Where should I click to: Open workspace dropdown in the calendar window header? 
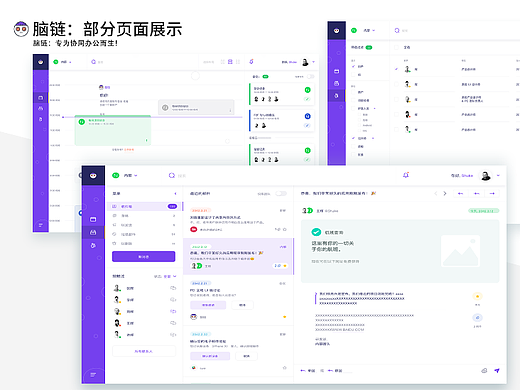(65, 62)
